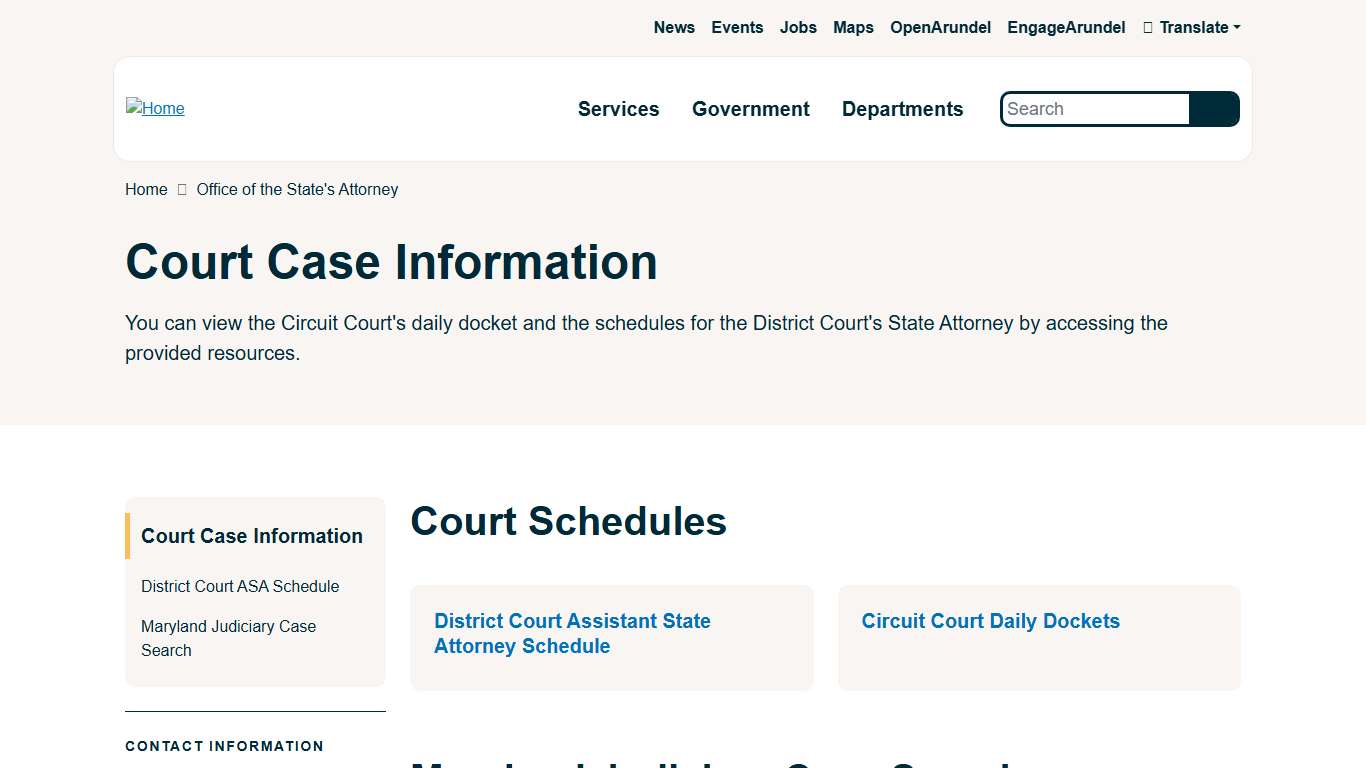This screenshot has height=768, width=1366.
Task: Open the Government navigation menu
Action: coord(750,109)
